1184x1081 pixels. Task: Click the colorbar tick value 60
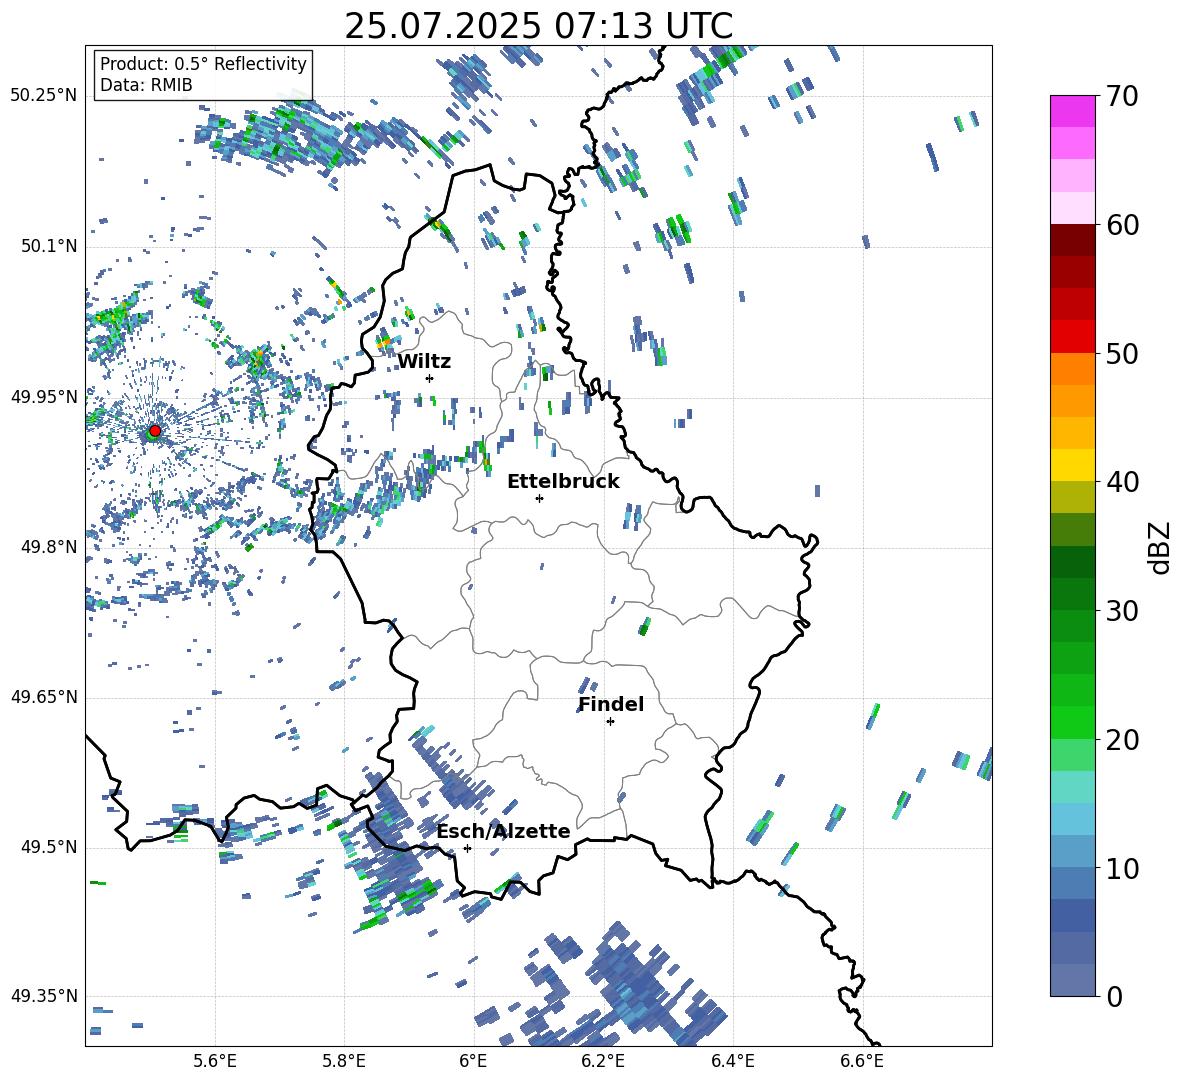pos(1122,225)
